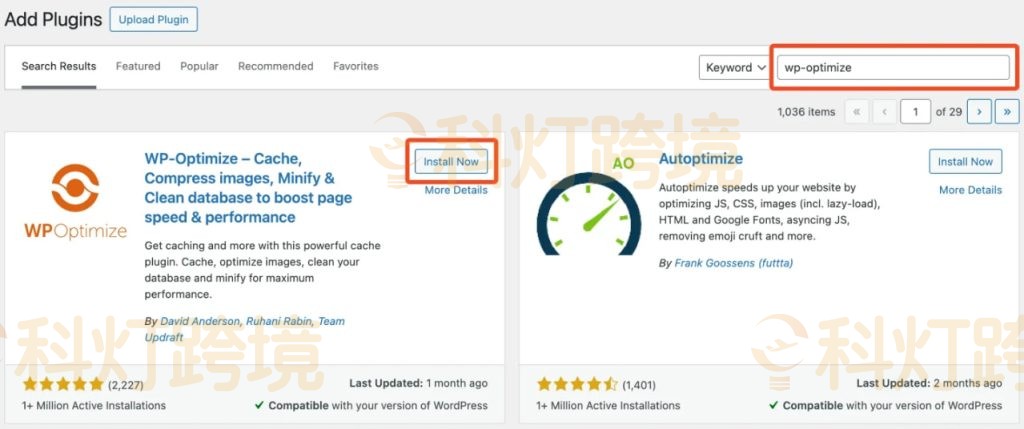1024x429 pixels.
Task: Install the Autoptimize plugin now
Action: 965,161
